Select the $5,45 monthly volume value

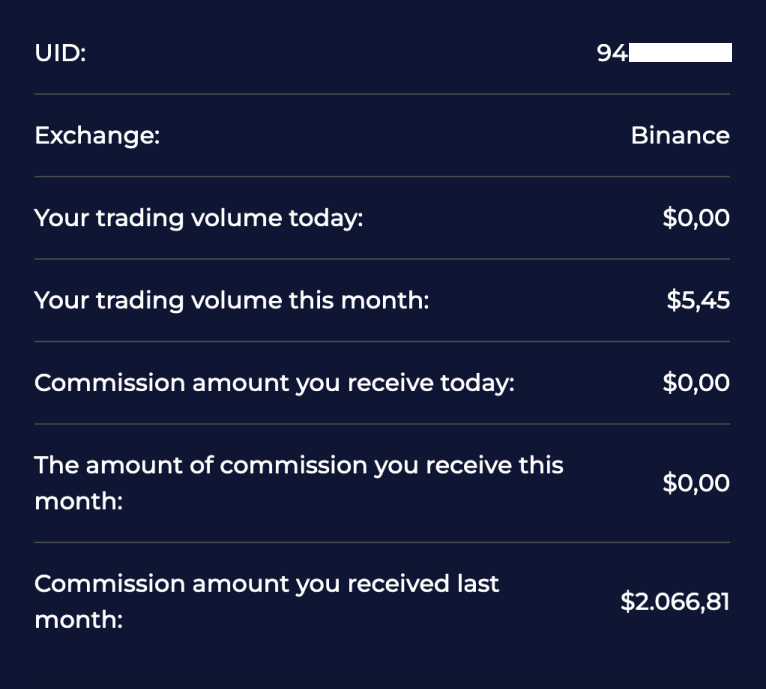[x=698, y=300]
